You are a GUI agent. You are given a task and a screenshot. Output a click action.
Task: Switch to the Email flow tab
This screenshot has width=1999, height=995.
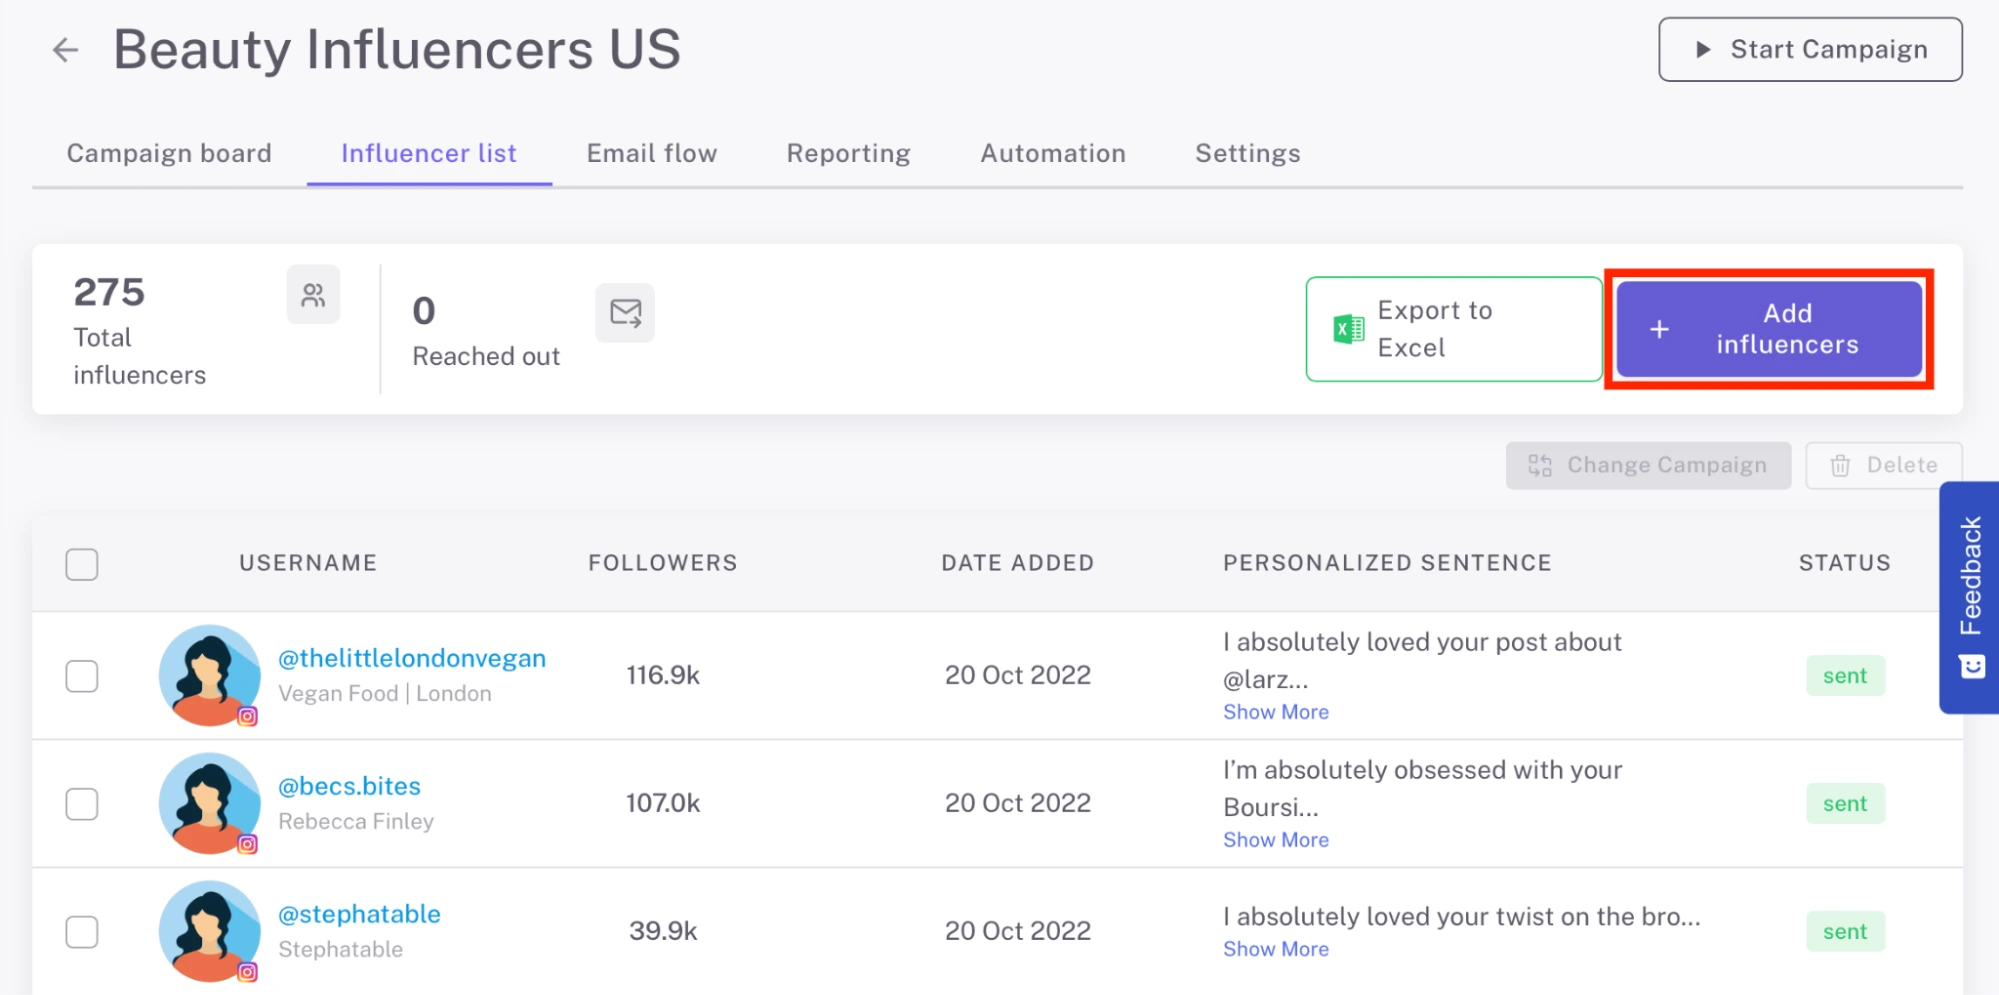652,153
